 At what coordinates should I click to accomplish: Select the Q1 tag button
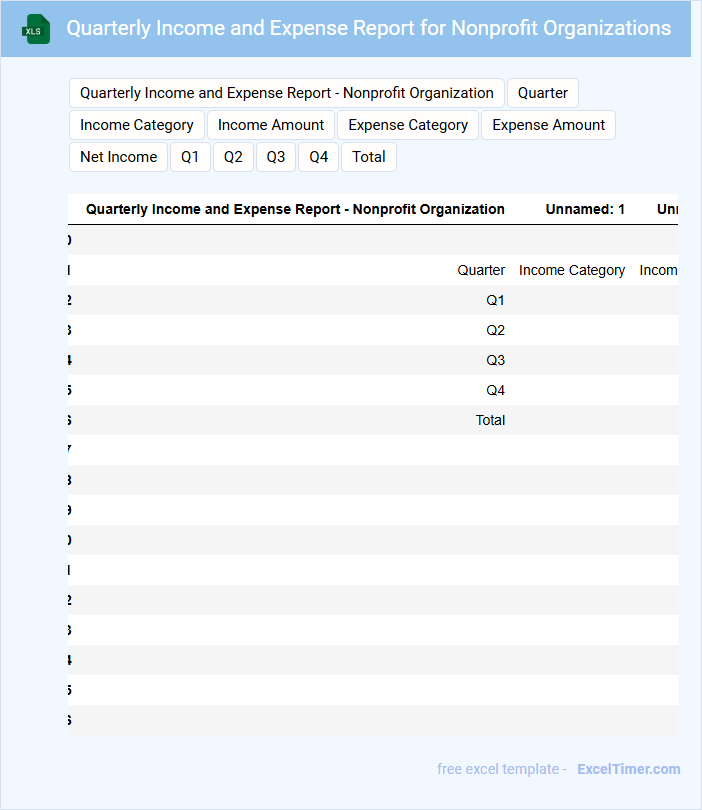click(190, 157)
